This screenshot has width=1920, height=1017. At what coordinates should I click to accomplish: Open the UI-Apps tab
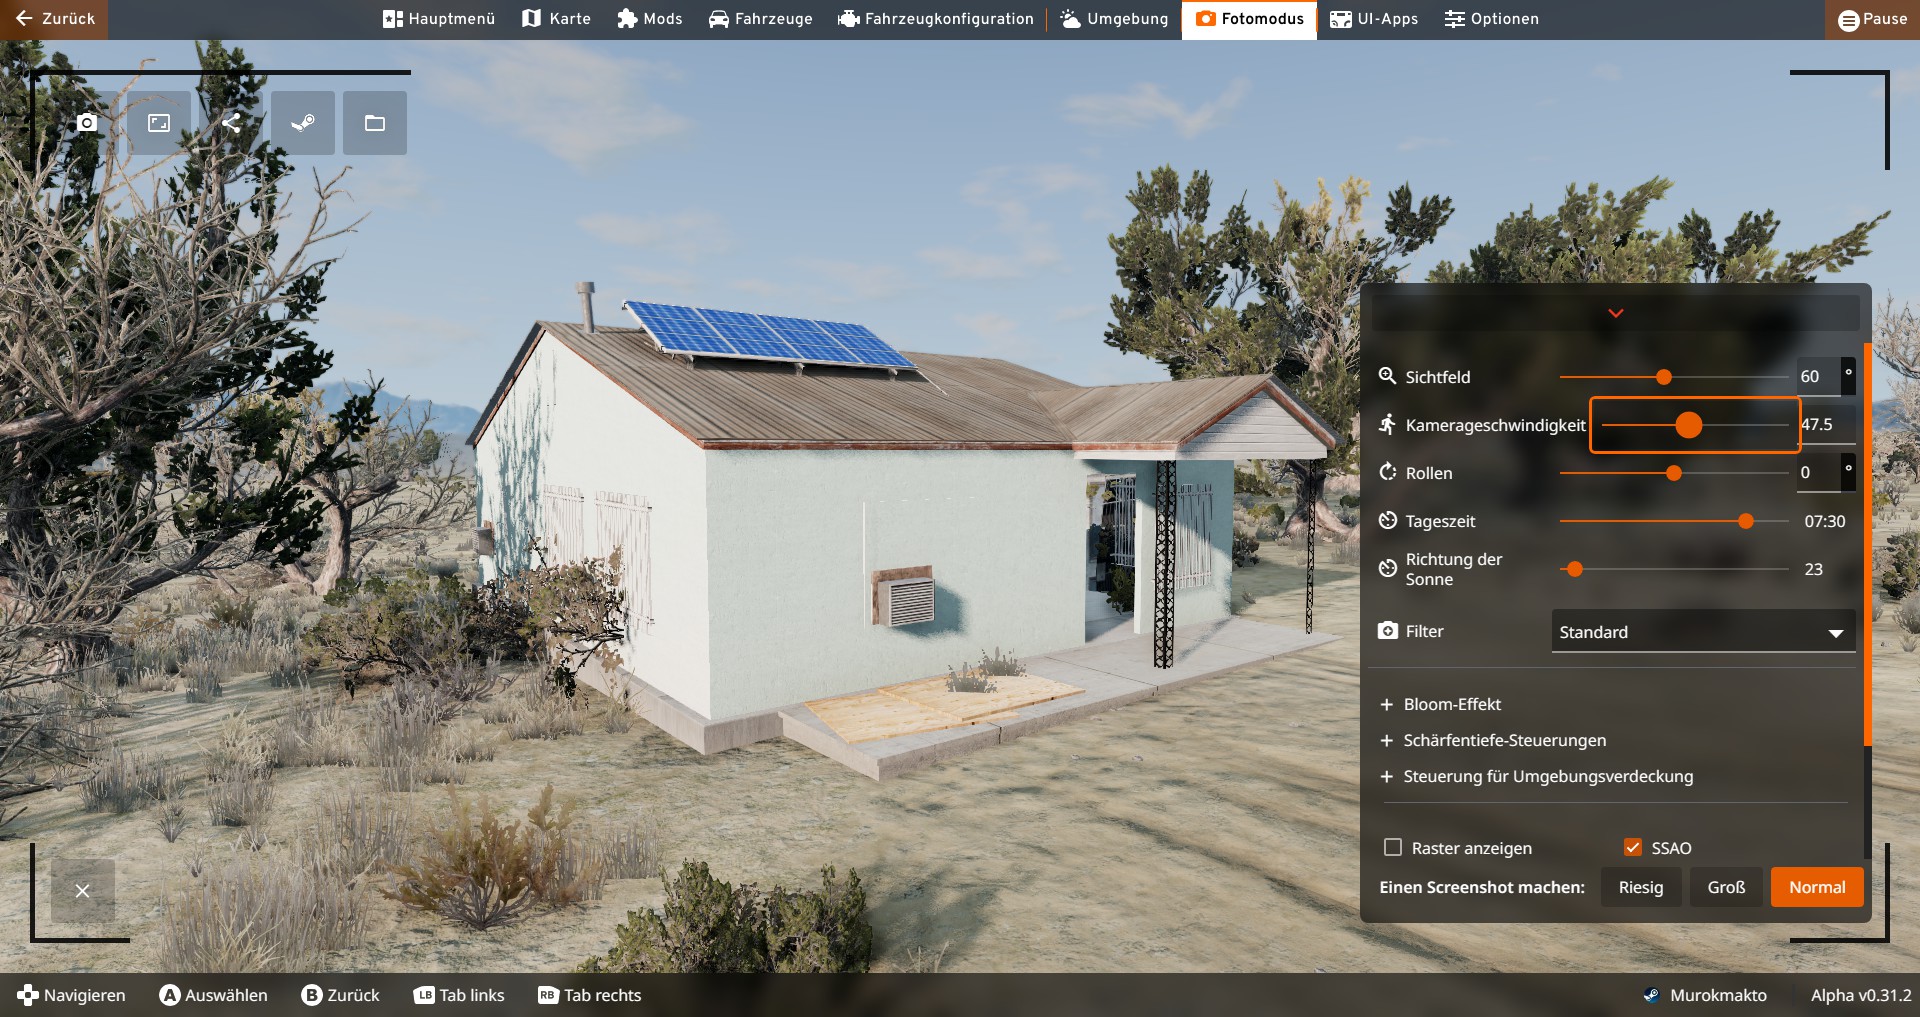point(1375,19)
